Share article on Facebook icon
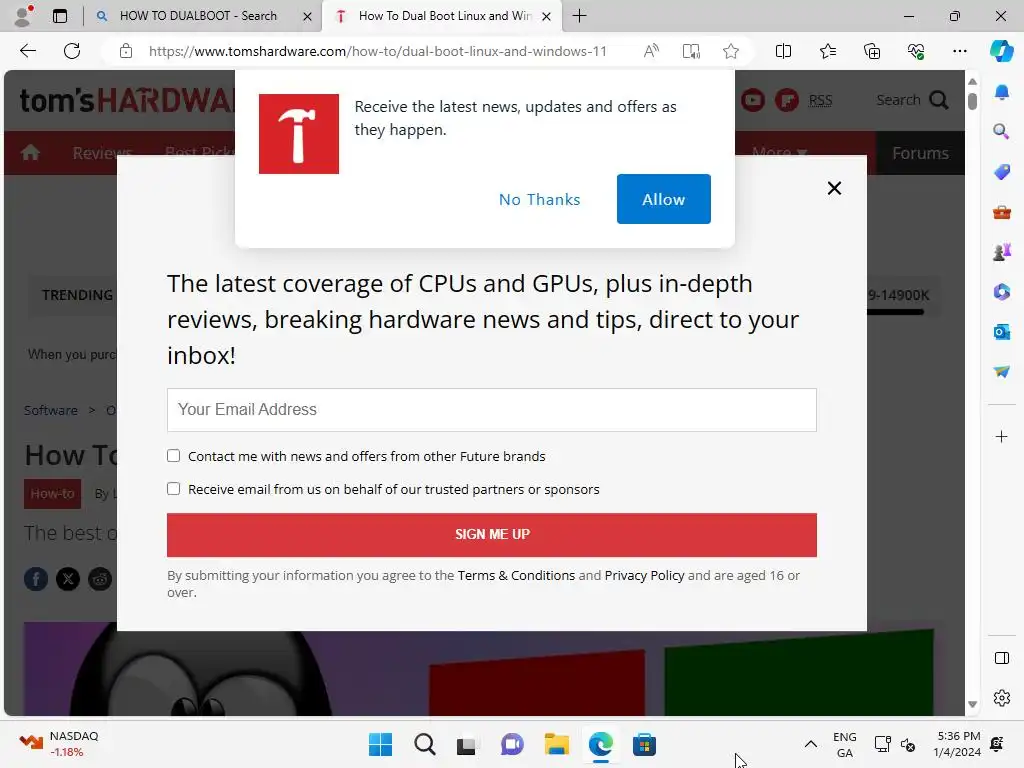The height and width of the screenshot is (768, 1024). click(x=36, y=579)
